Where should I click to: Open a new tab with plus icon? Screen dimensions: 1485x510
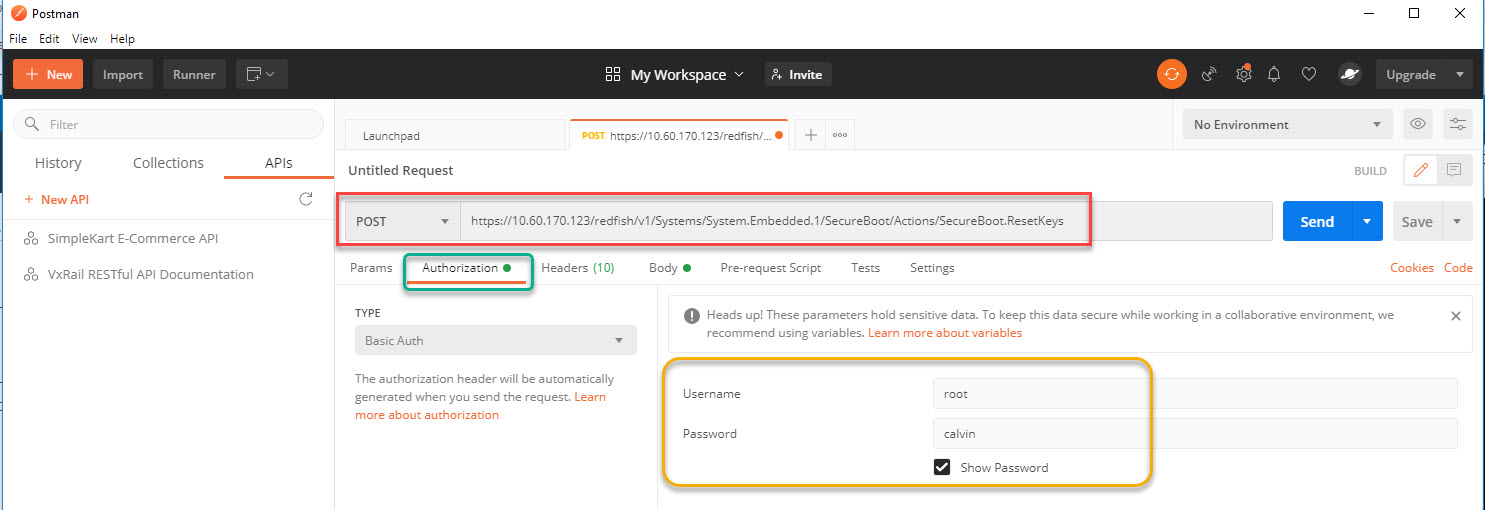point(810,135)
